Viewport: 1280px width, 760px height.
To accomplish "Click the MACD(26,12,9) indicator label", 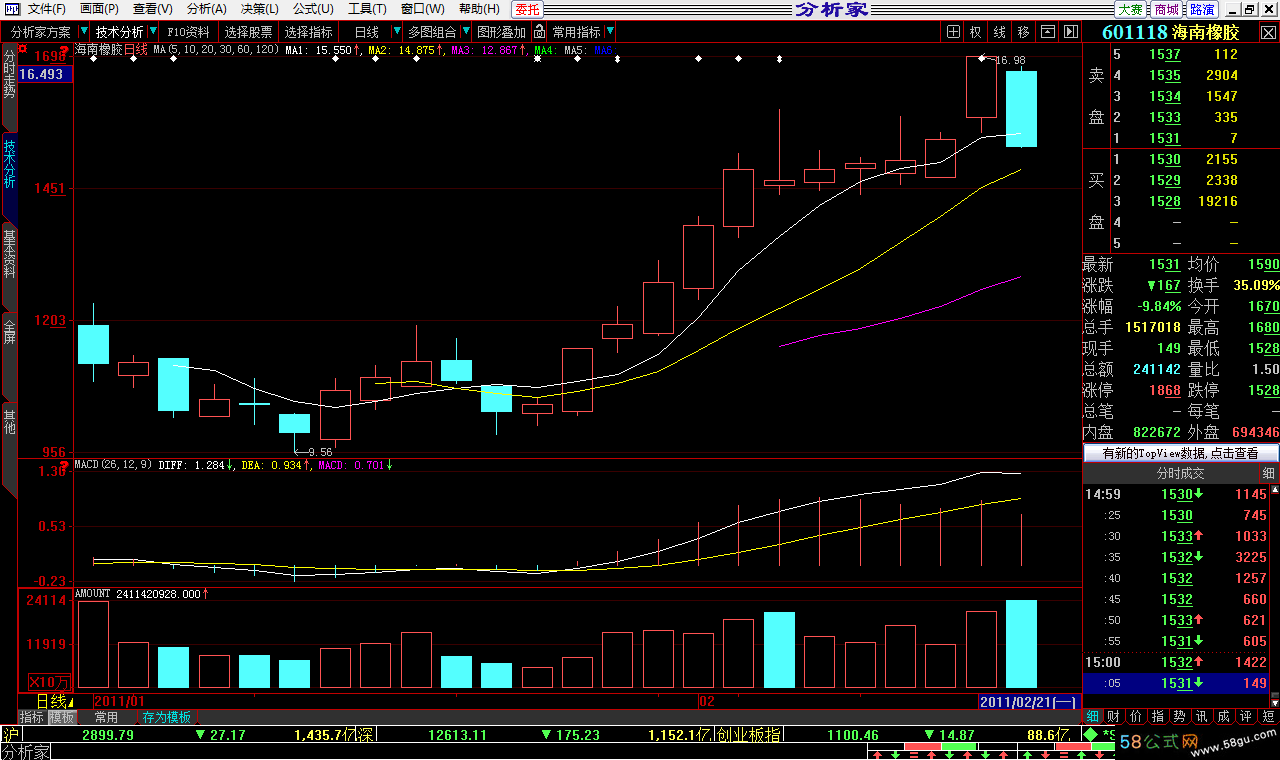I will tap(113, 465).
